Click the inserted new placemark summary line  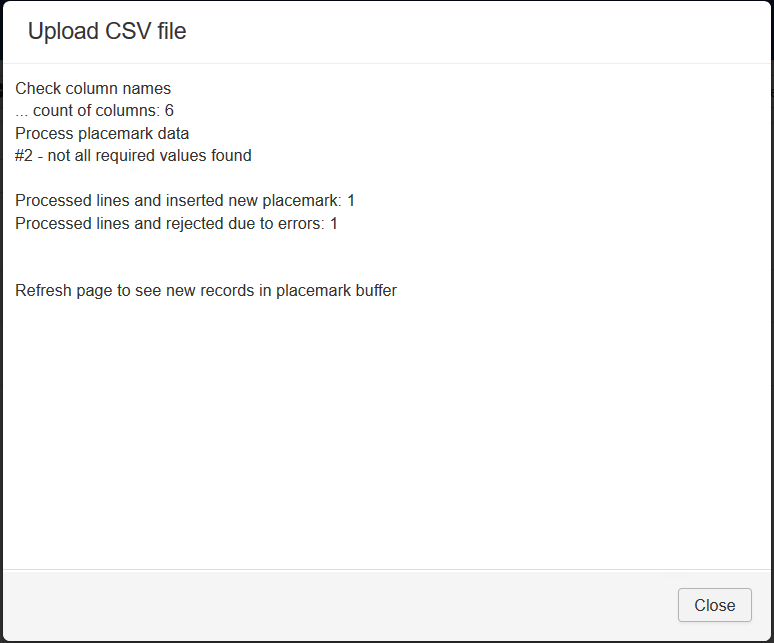tap(185, 201)
